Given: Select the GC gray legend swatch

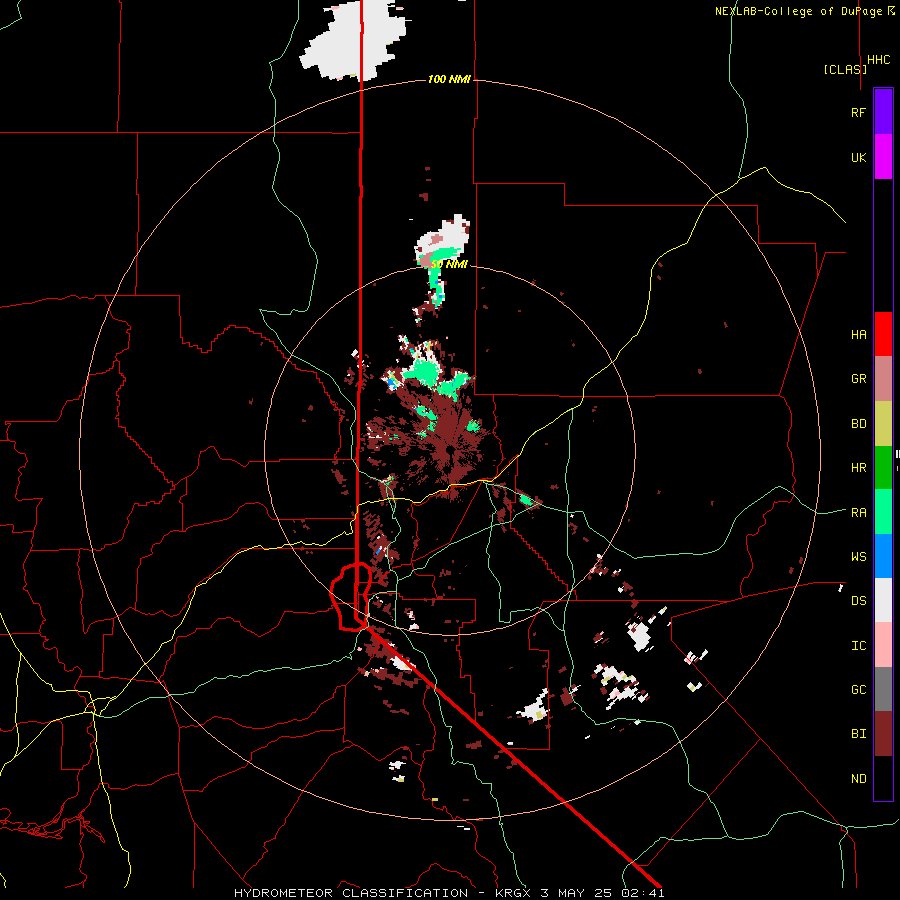Looking at the screenshot, I should click(x=883, y=689).
